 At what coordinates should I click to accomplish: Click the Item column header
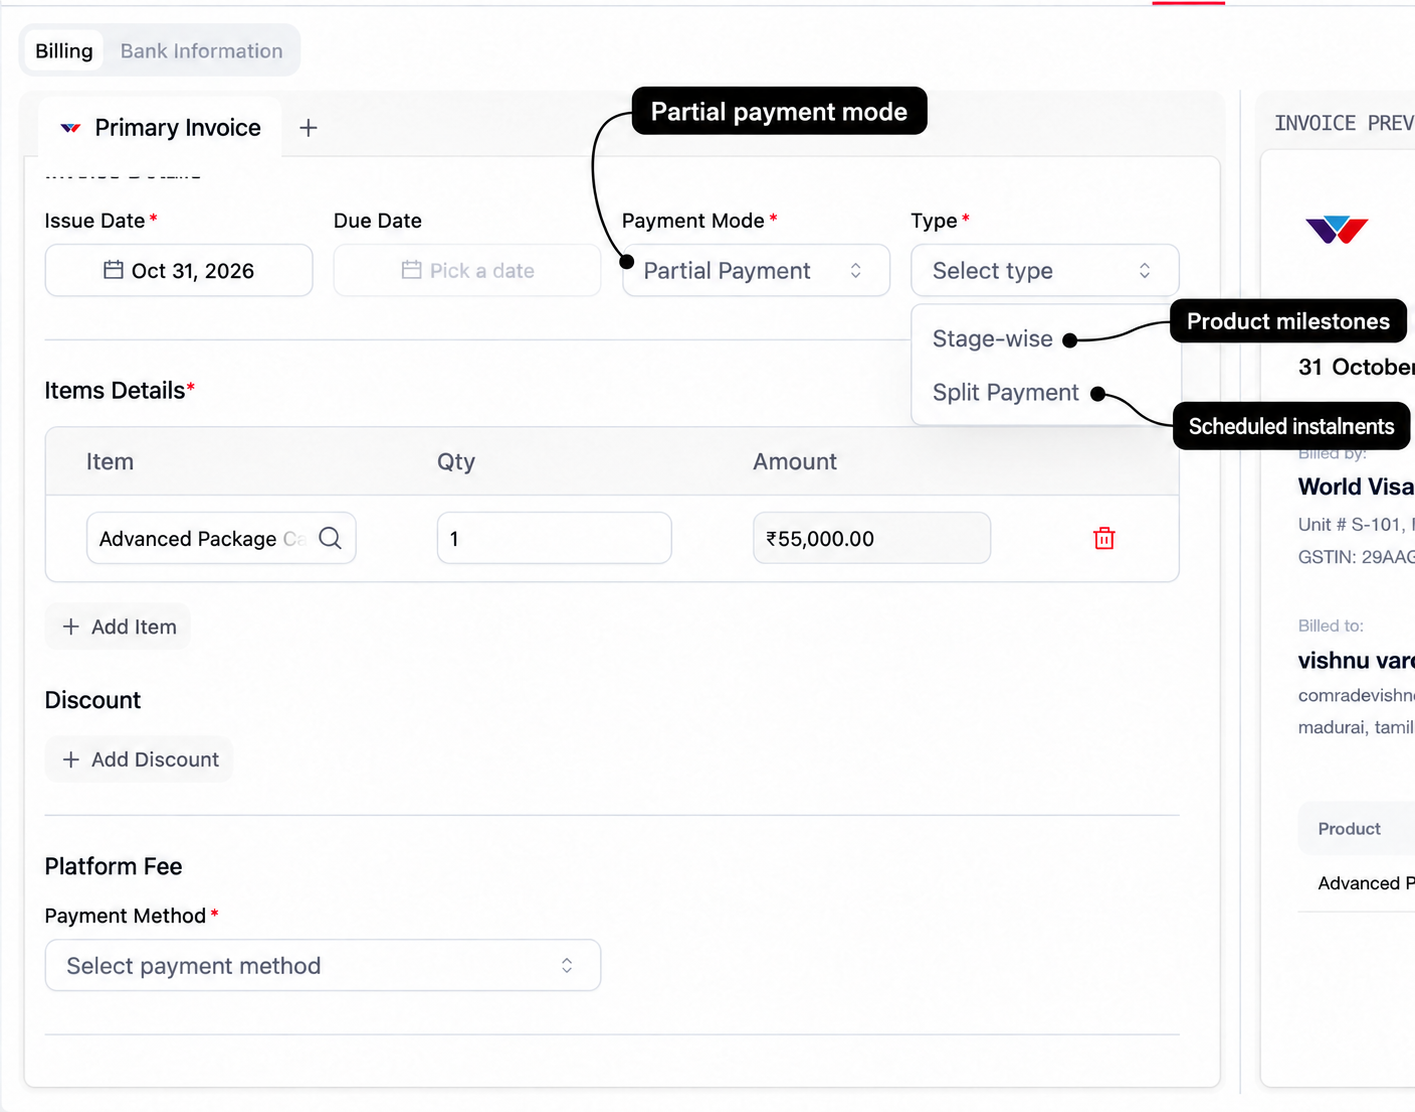[110, 462]
